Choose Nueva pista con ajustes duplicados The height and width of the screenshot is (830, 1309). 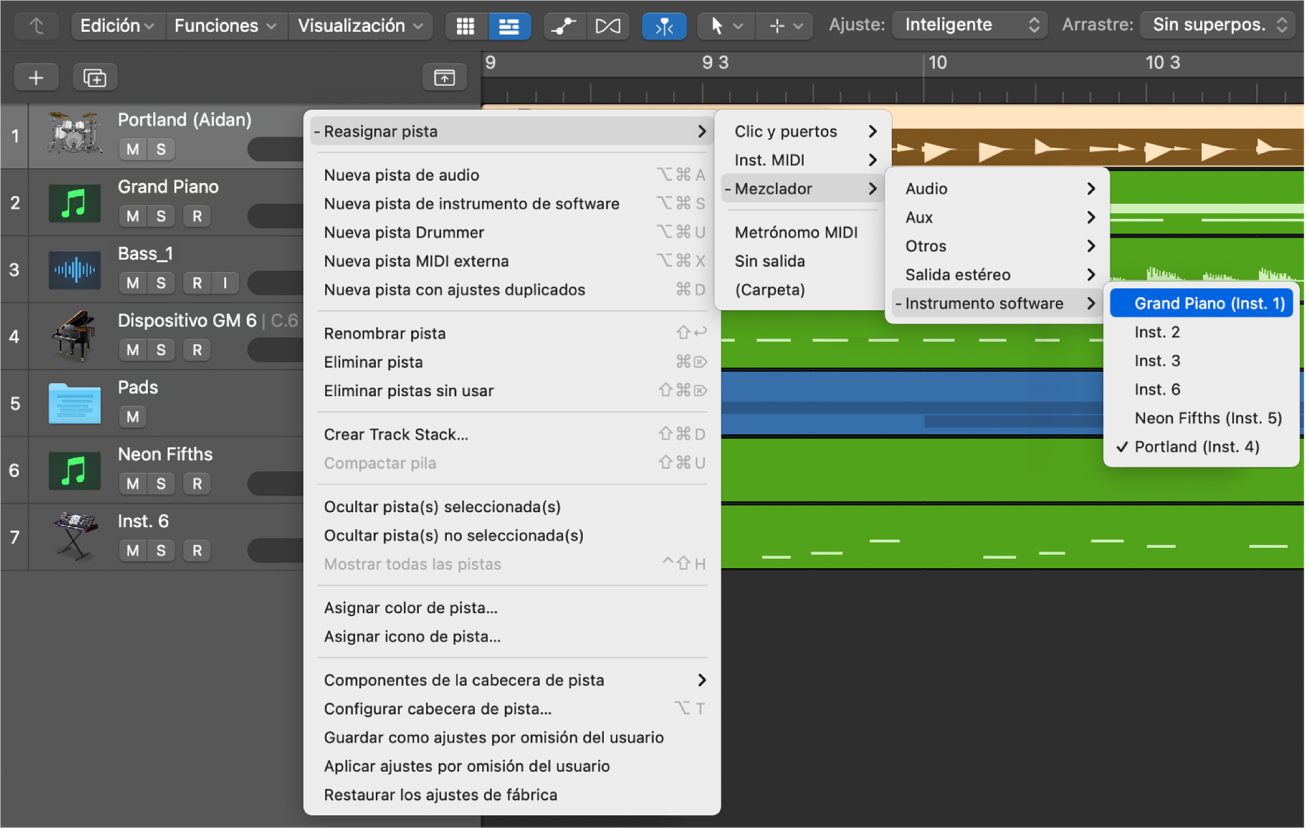tap(512, 291)
